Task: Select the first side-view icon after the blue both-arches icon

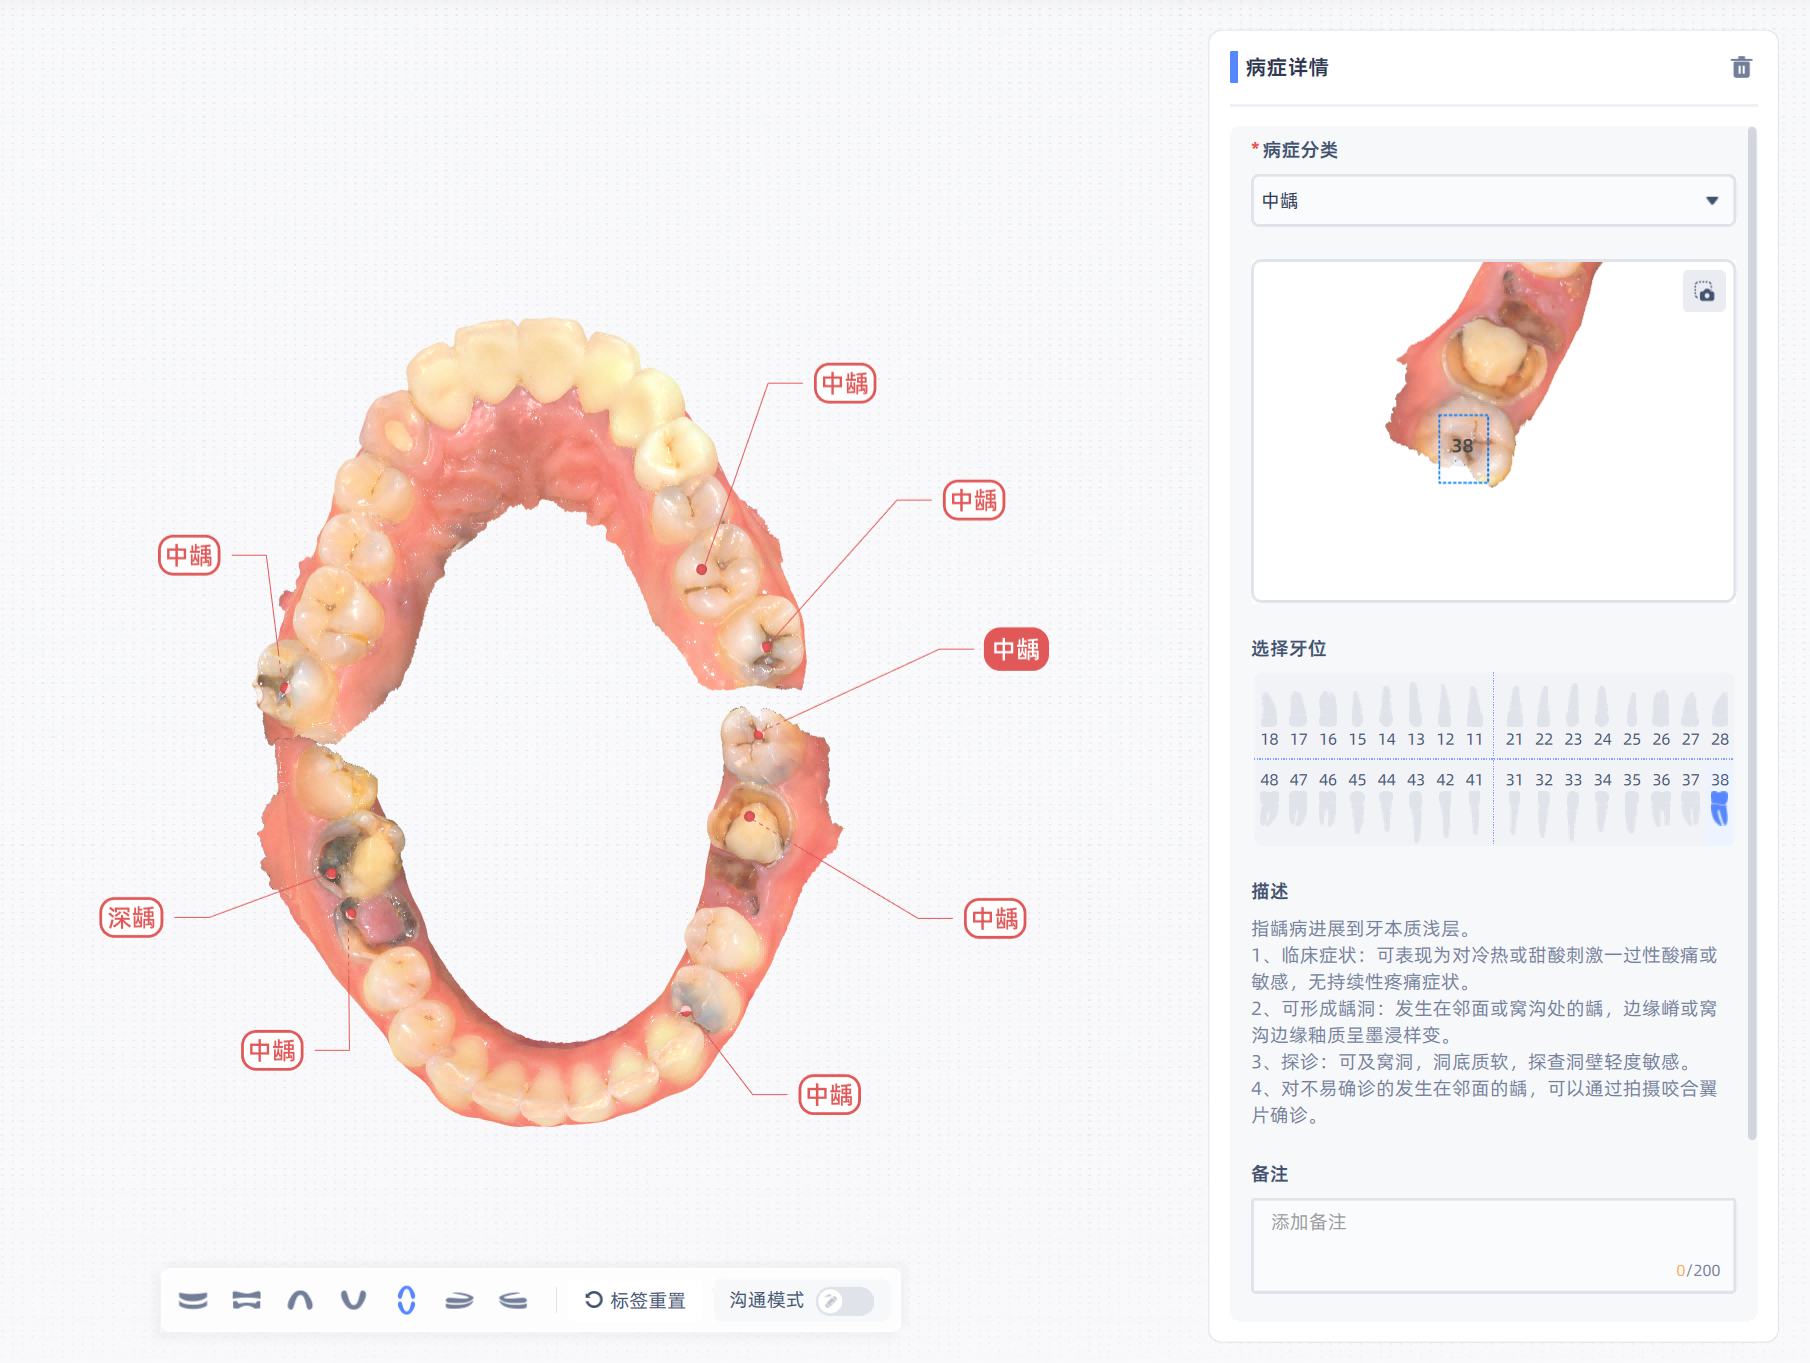Action: point(459,1300)
